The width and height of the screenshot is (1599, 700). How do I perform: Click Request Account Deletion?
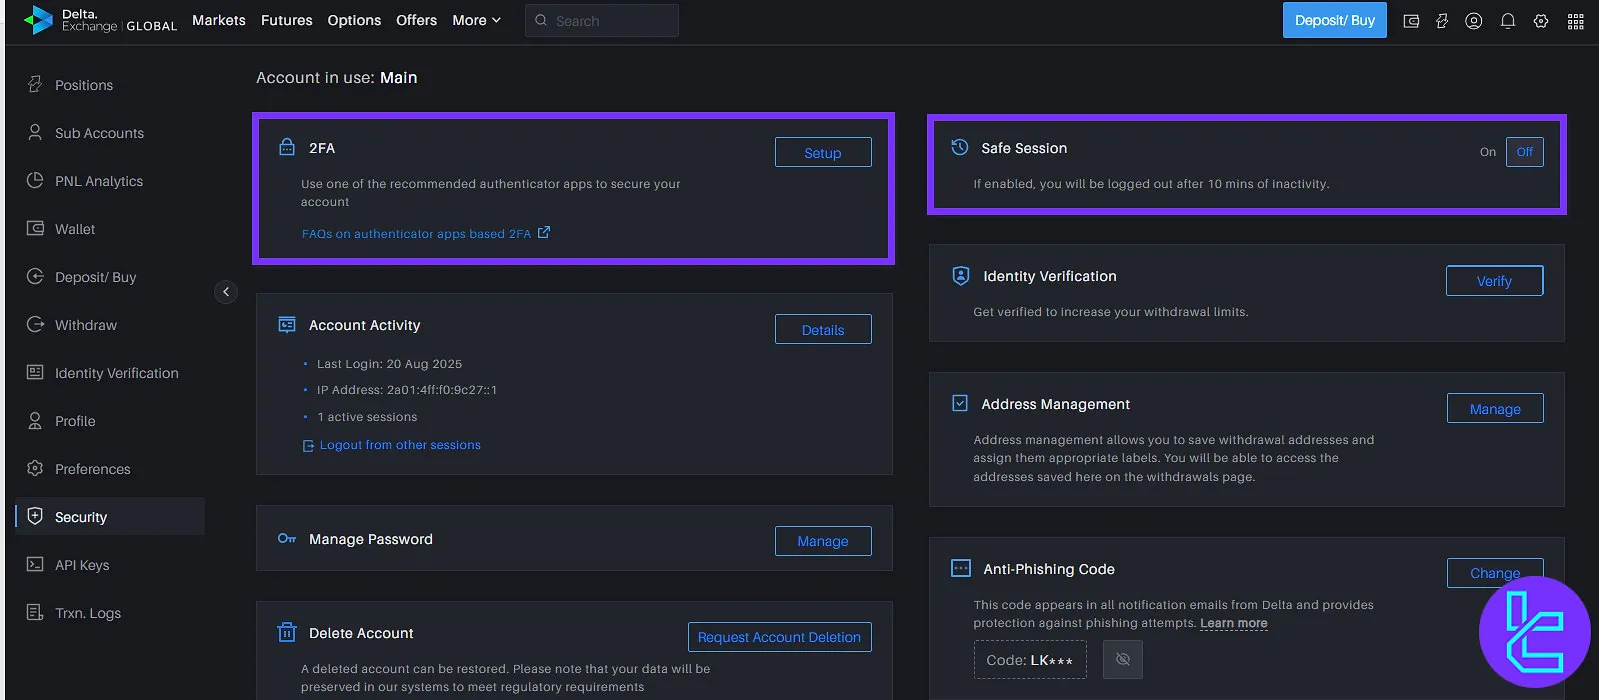[x=779, y=637]
